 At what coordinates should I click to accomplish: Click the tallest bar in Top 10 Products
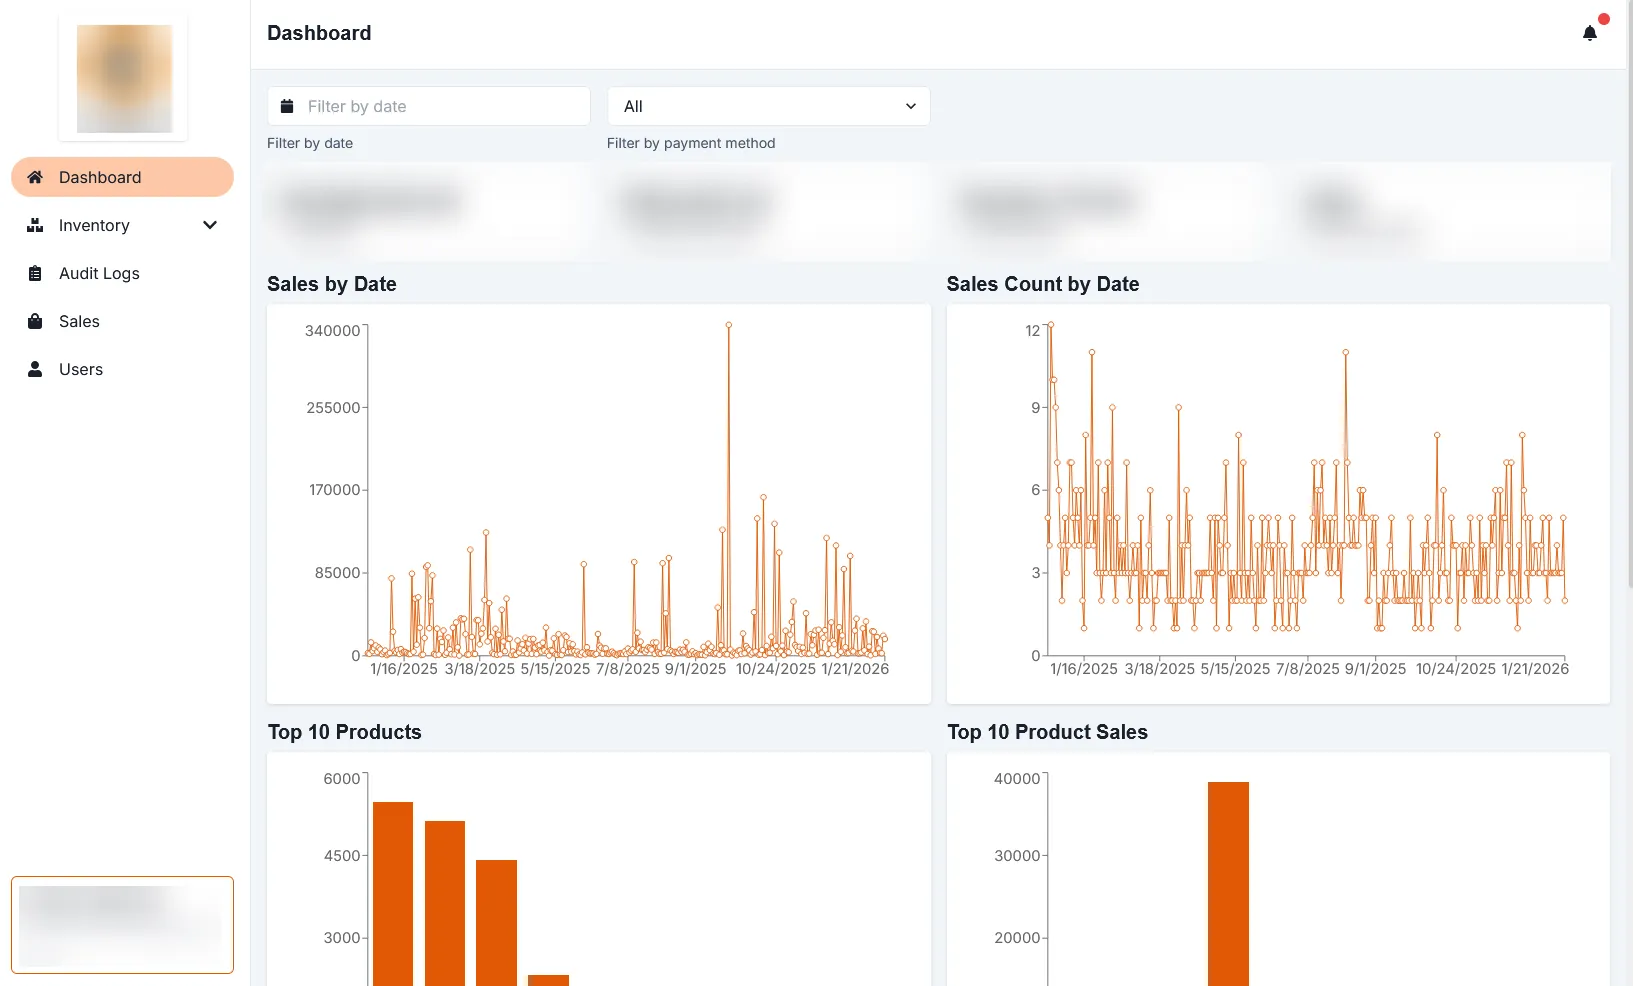click(x=393, y=894)
